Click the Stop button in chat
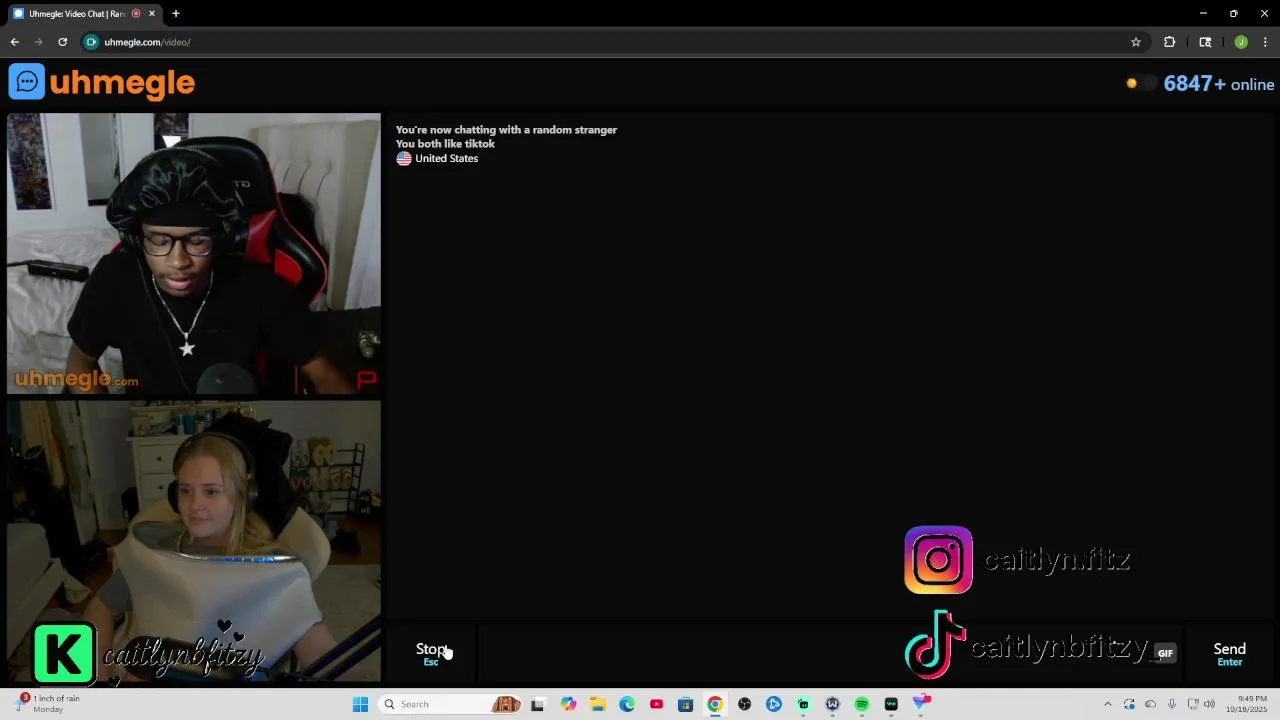The height and width of the screenshot is (720, 1280). coord(431,653)
